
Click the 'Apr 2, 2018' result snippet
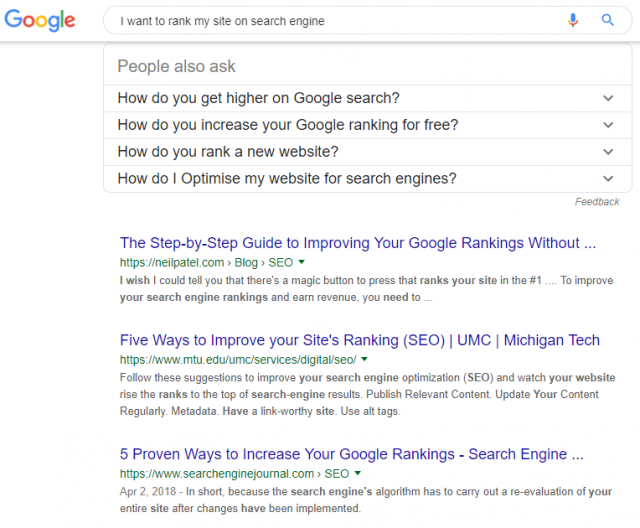tap(366, 500)
